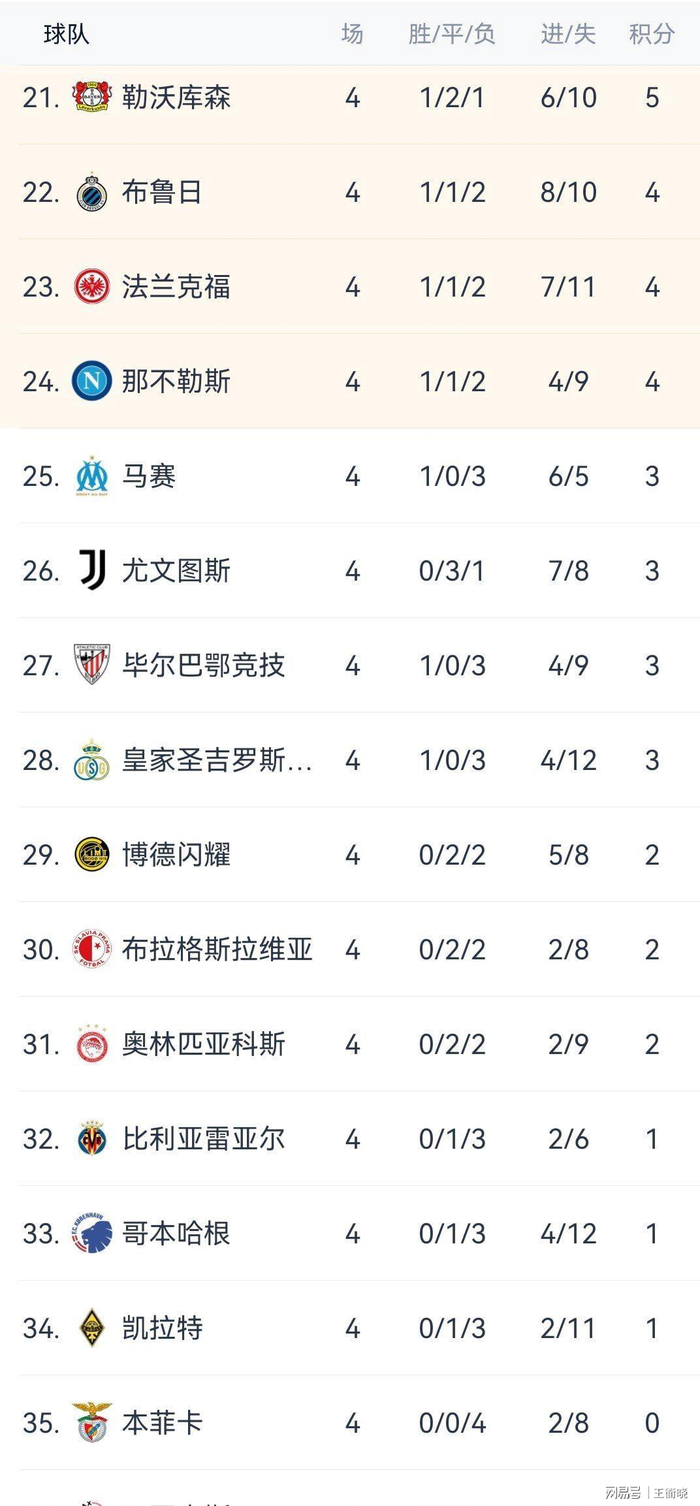Screen dimensions: 700x1506
Task: Click the Bayer Leverkusen club crest
Action: click(93, 97)
